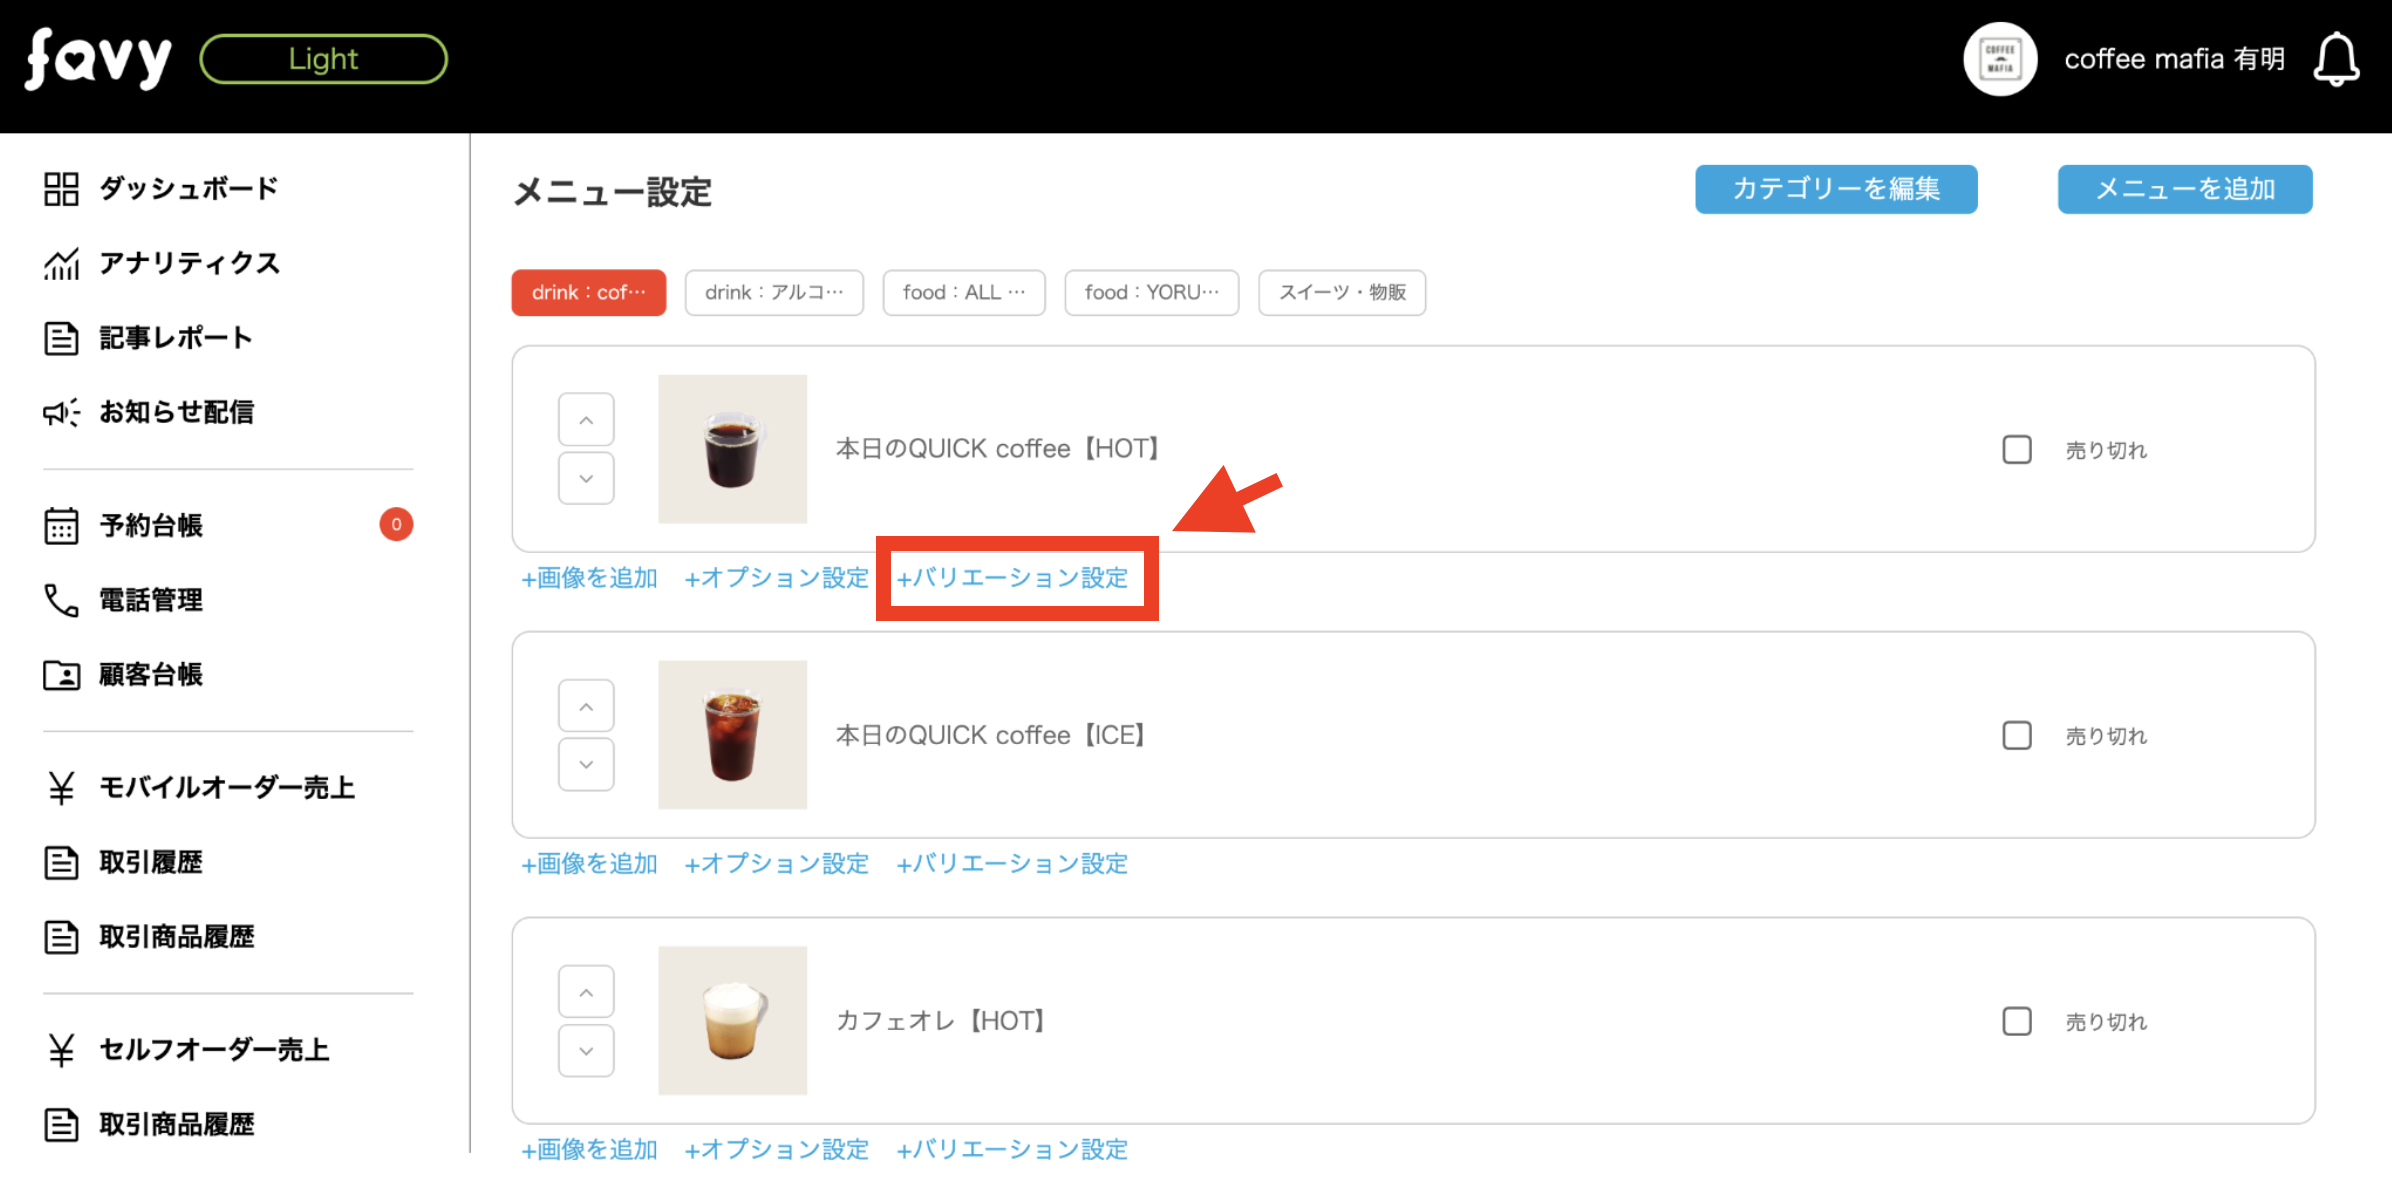Open お知らせ配信 megaphone icon

click(x=61, y=412)
